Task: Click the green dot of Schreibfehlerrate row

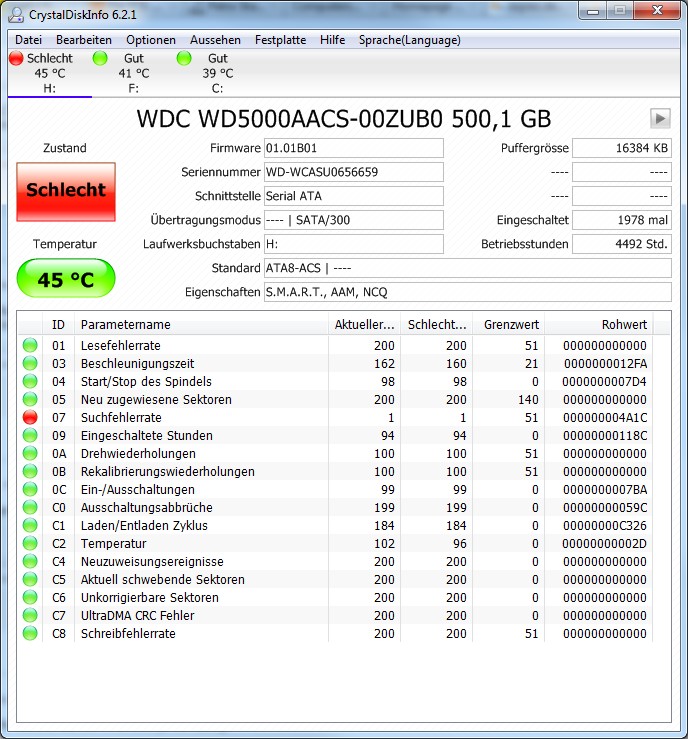Action: point(30,633)
